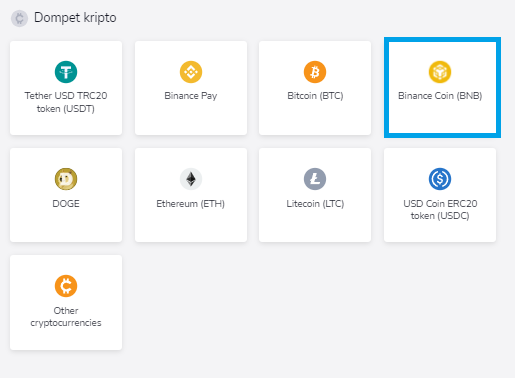515x378 pixels.
Task: Click the Tether USDT green icon
Action: 66,72
